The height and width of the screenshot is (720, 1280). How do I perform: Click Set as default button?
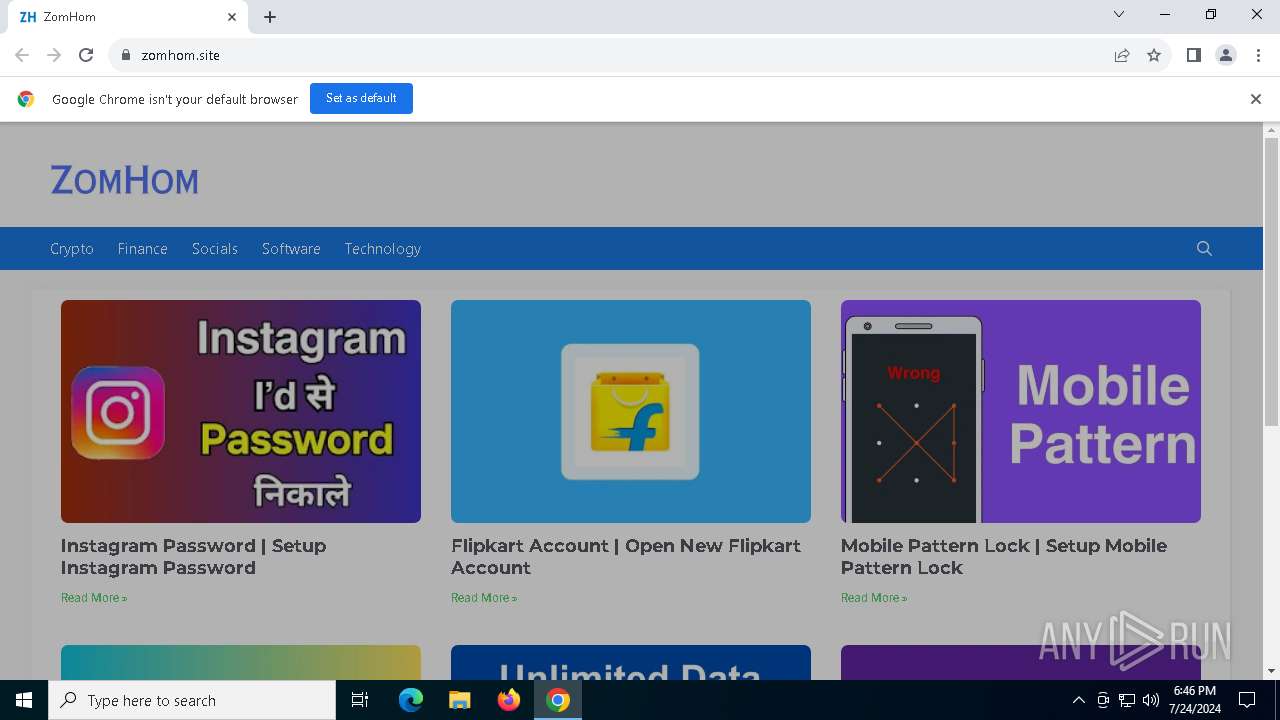[361, 98]
